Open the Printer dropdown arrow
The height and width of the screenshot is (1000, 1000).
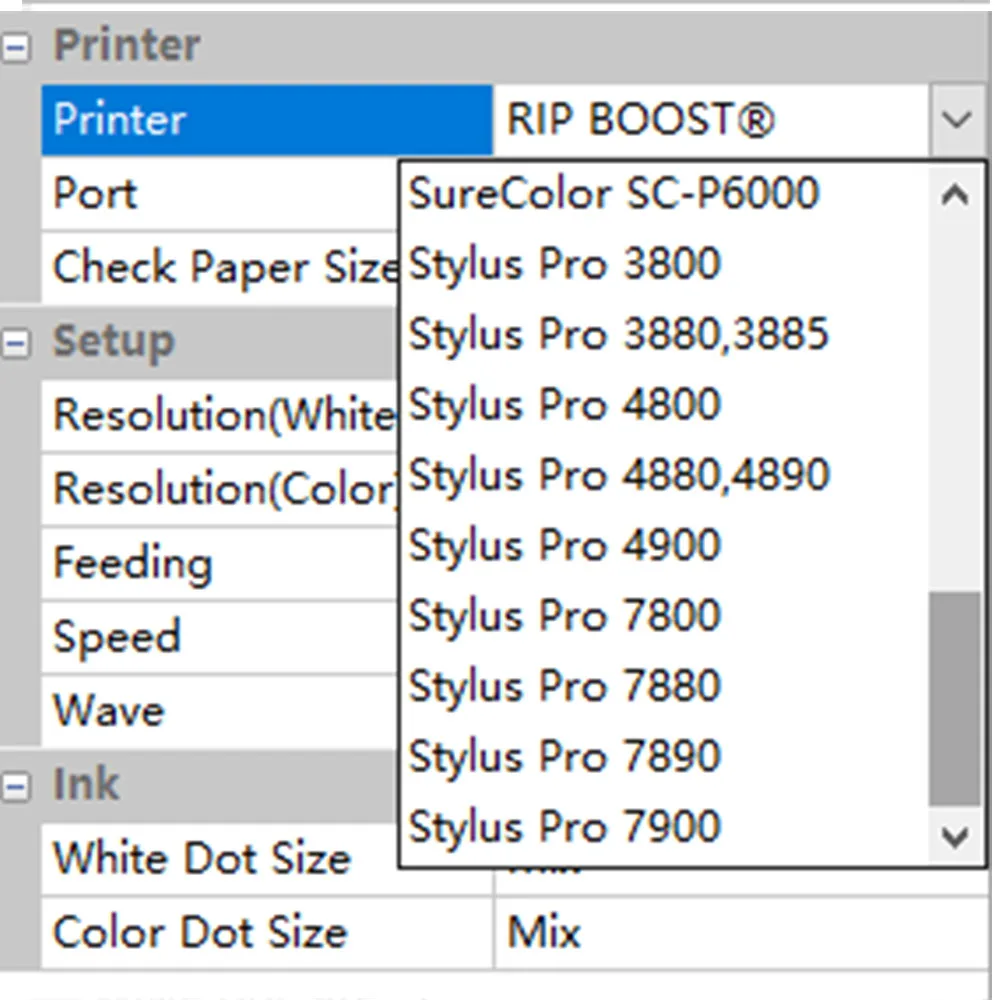(x=957, y=121)
